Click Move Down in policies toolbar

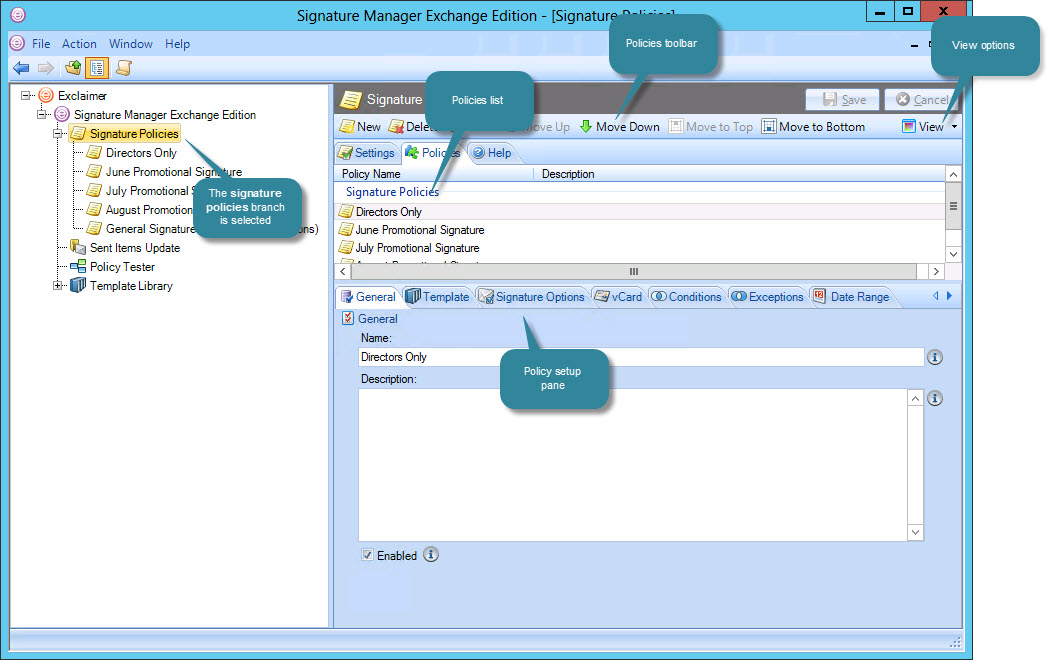tap(619, 126)
